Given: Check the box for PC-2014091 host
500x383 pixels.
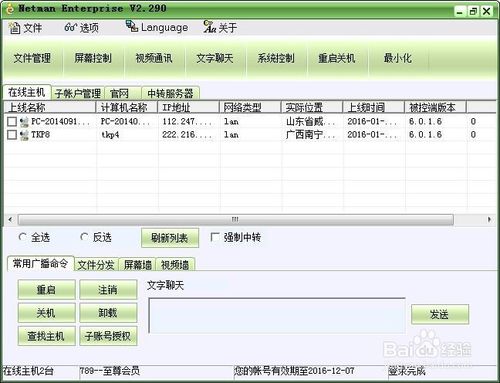Looking at the screenshot, I should click(12, 122).
